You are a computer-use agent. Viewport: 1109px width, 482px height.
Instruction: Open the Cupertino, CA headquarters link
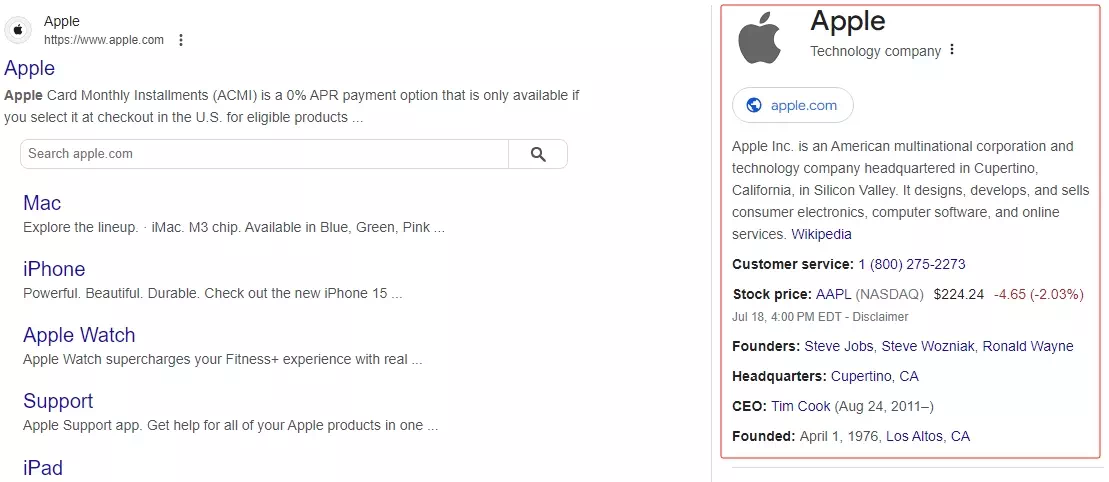point(874,376)
